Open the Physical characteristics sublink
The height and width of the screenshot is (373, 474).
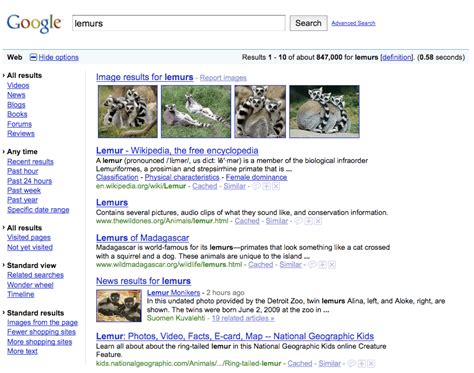tap(182, 177)
